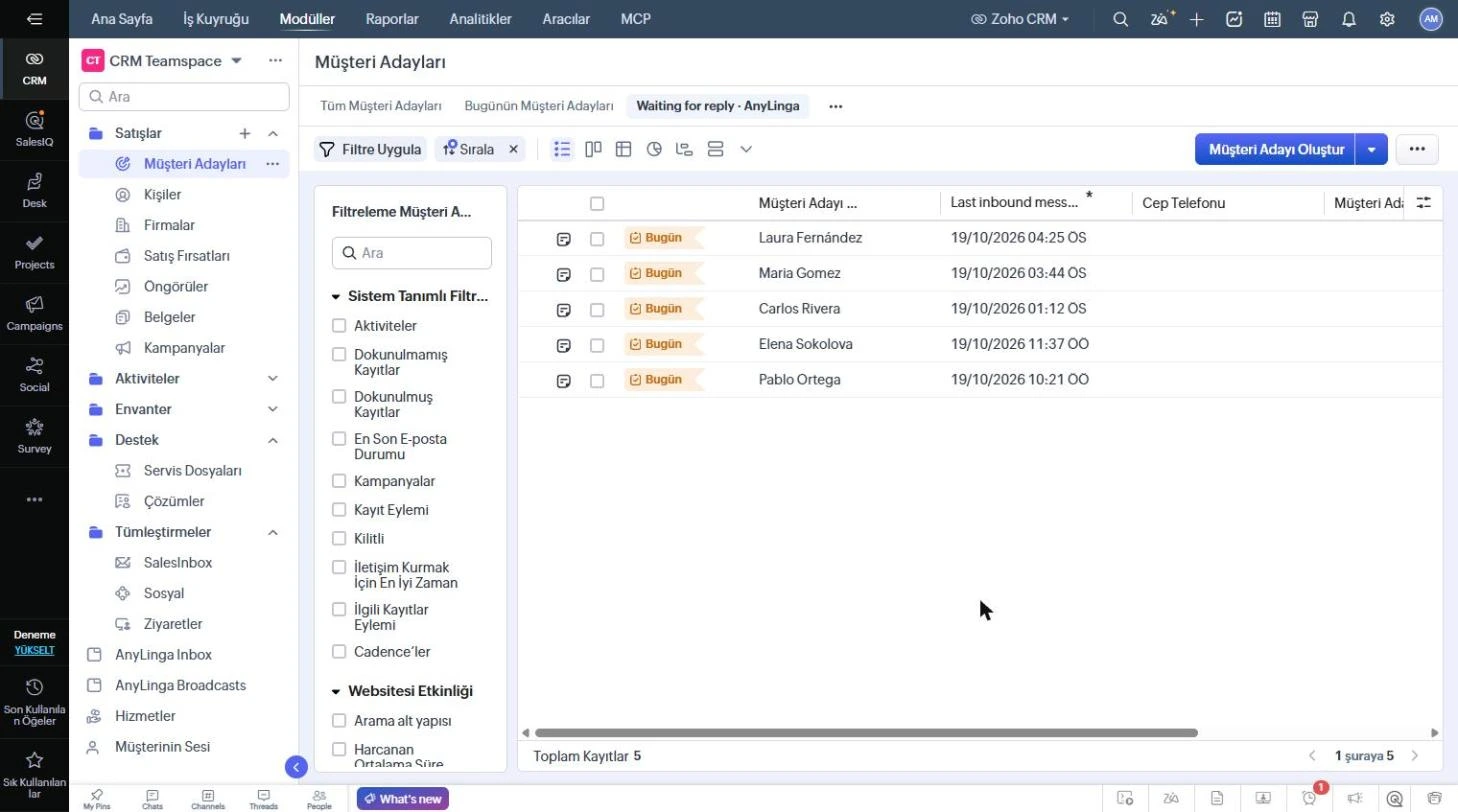Select the Maria Gomez row checkbox
This screenshot has width=1458, height=812.
(597, 274)
